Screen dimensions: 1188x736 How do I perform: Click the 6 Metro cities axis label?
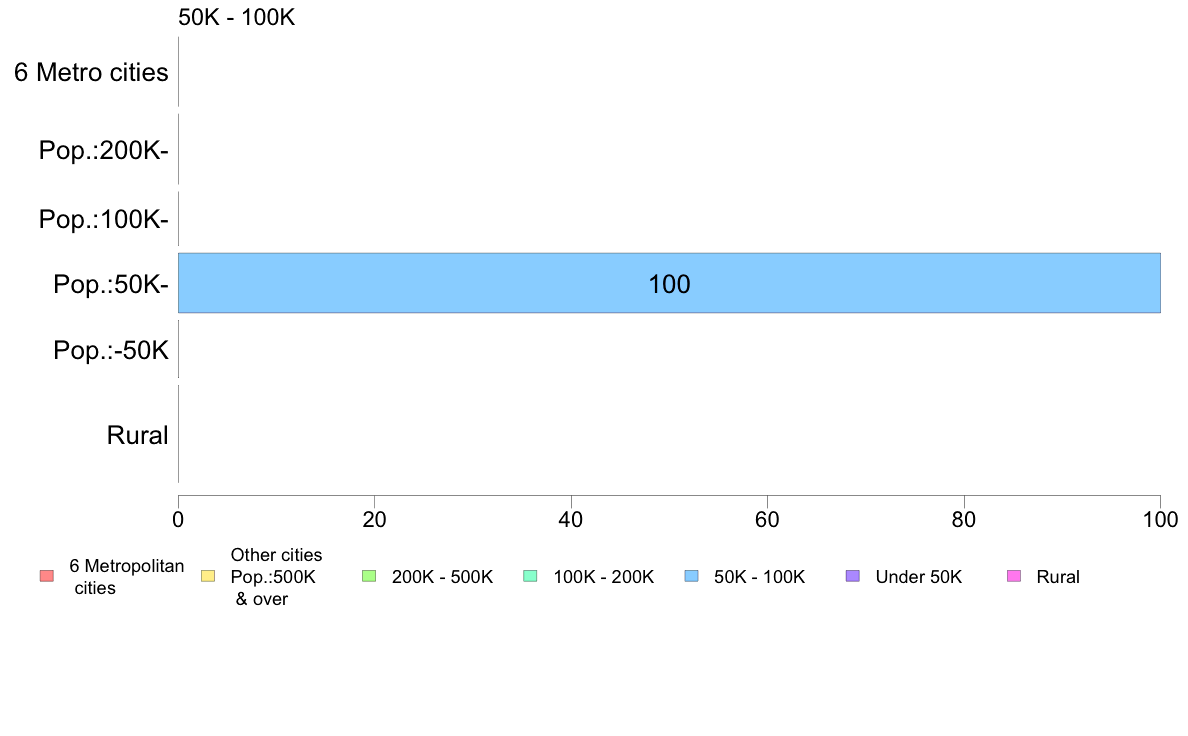coord(91,72)
